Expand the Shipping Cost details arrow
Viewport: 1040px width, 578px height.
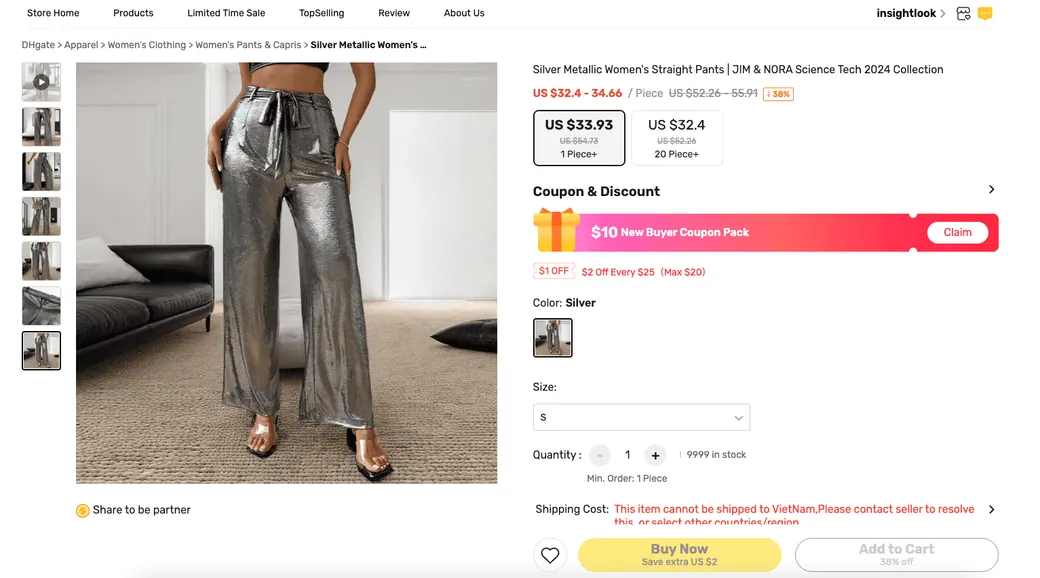(992, 510)
